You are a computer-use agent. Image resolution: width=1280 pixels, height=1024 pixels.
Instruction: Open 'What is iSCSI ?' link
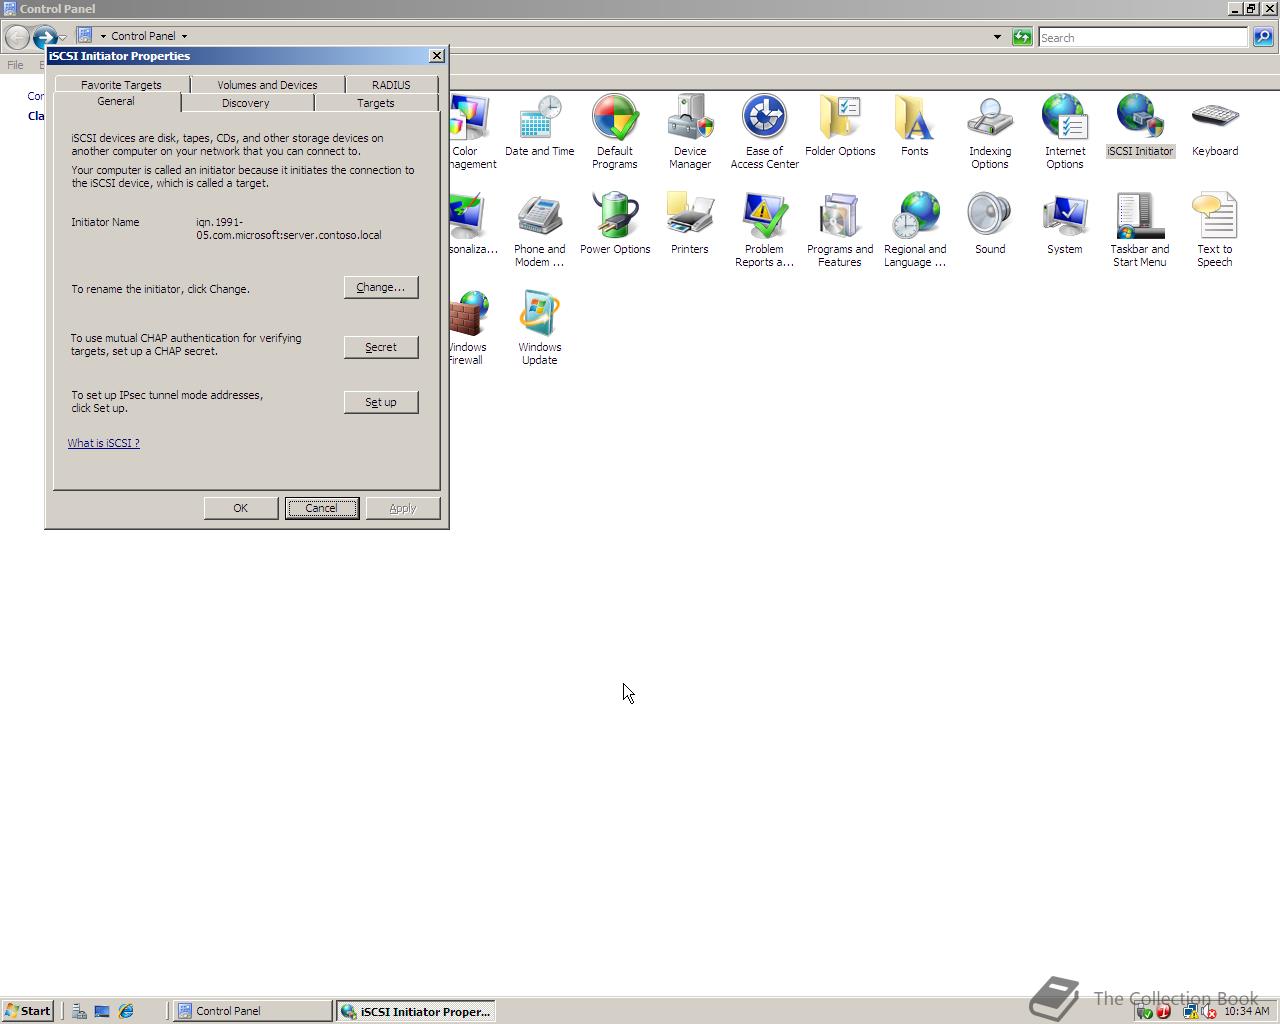(104, 443)
